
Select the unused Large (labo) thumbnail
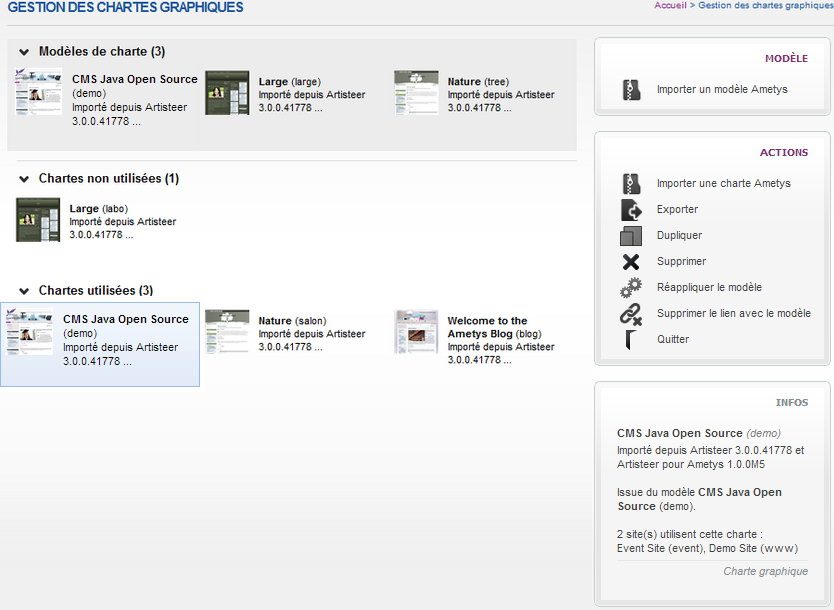pyautogui.click(x=38, y=220)
